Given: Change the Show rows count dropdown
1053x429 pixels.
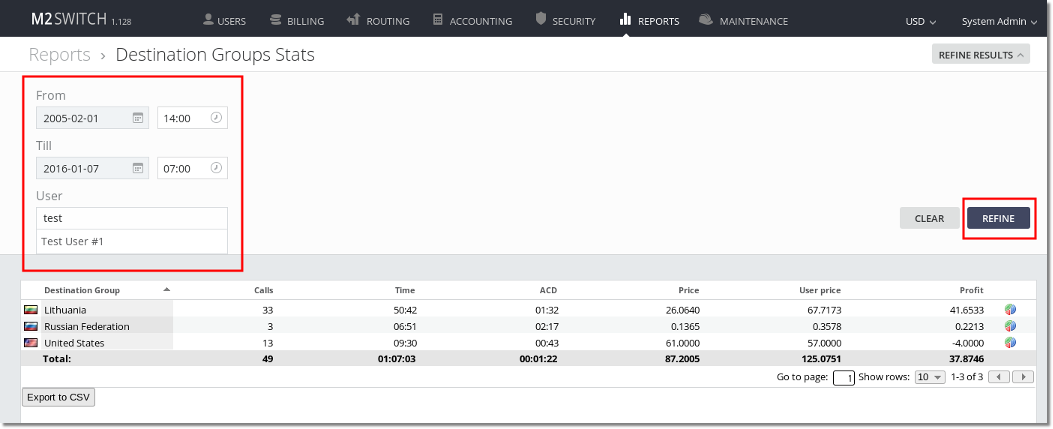Looking at the screenshot, I should 929,377.
